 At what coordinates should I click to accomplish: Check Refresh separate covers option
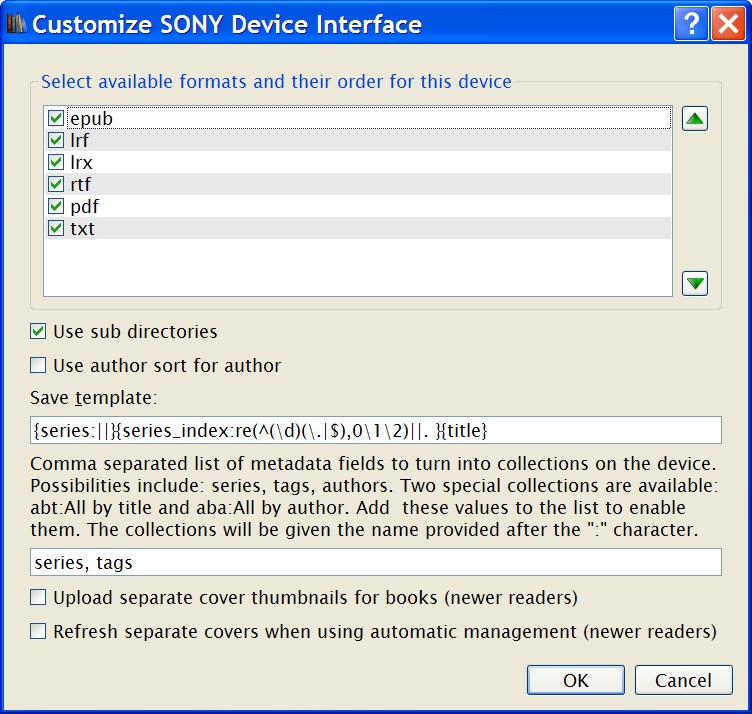coord(39,631)
